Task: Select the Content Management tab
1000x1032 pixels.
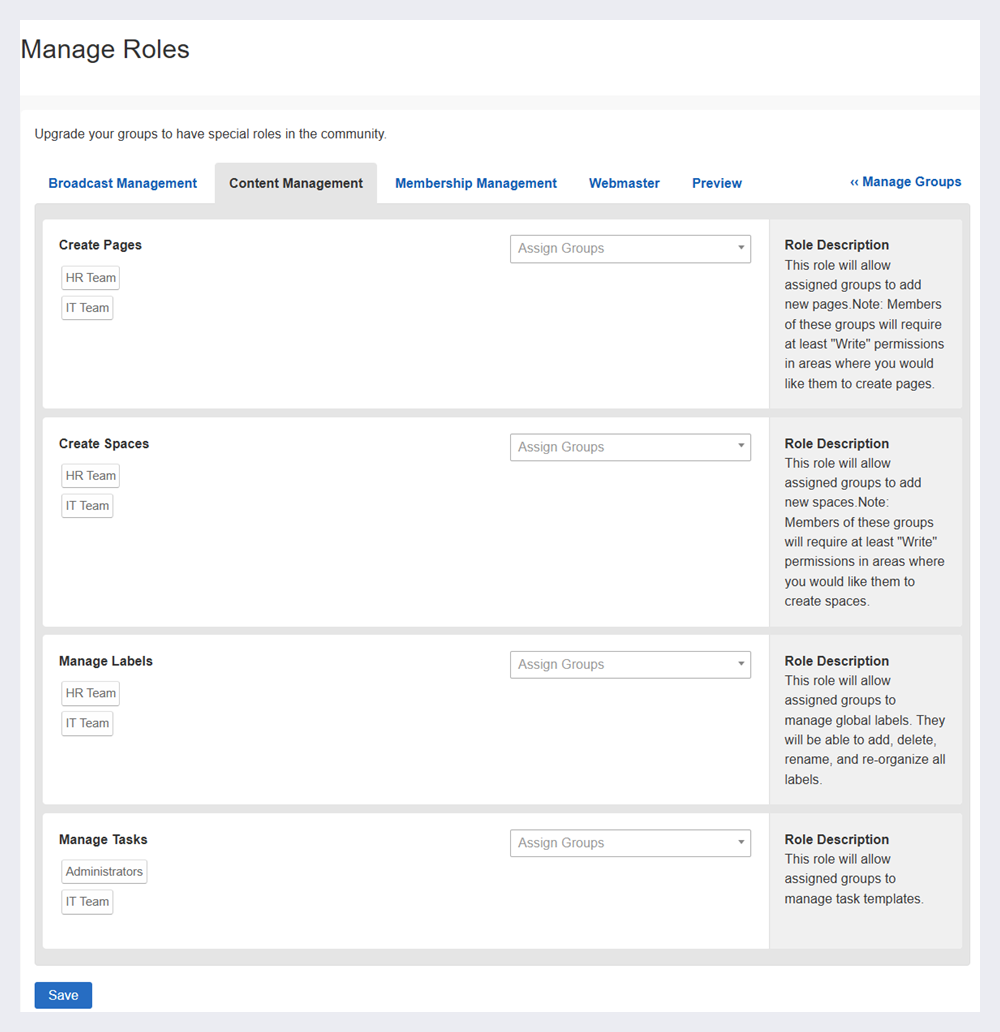Action: tap(295, 183)
